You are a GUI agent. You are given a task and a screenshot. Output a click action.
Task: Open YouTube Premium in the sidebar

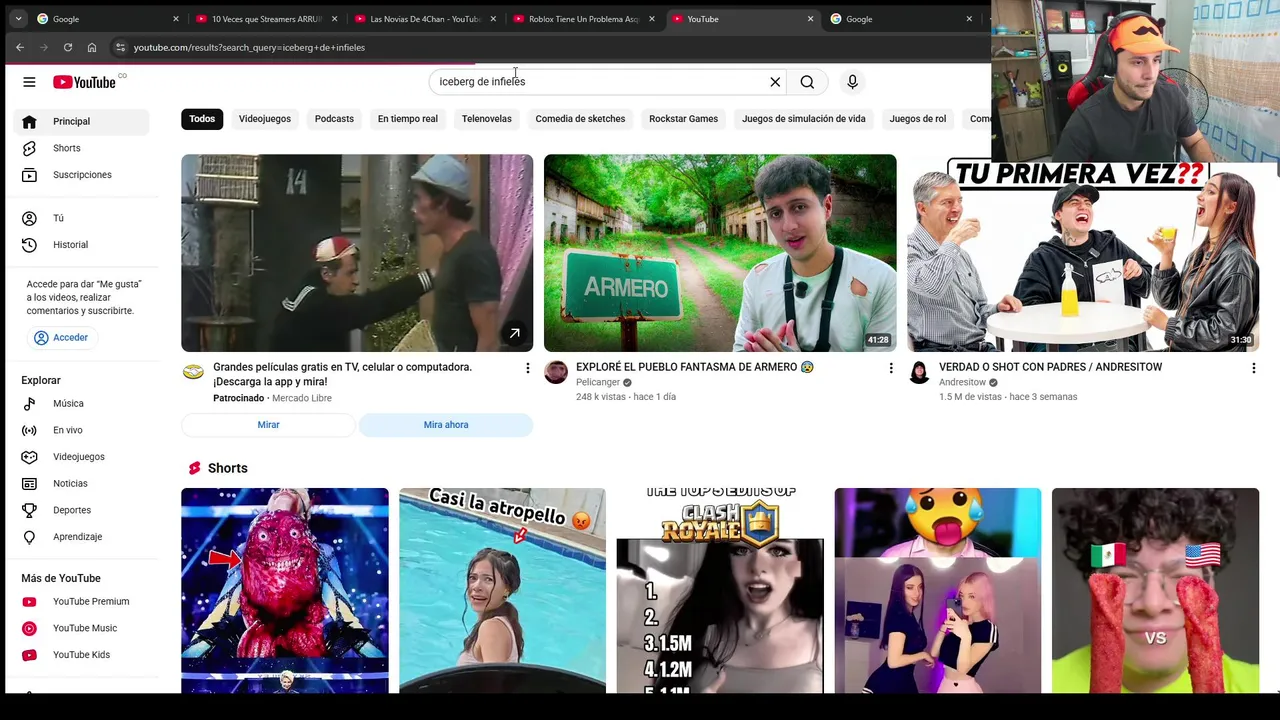point(82,602)
